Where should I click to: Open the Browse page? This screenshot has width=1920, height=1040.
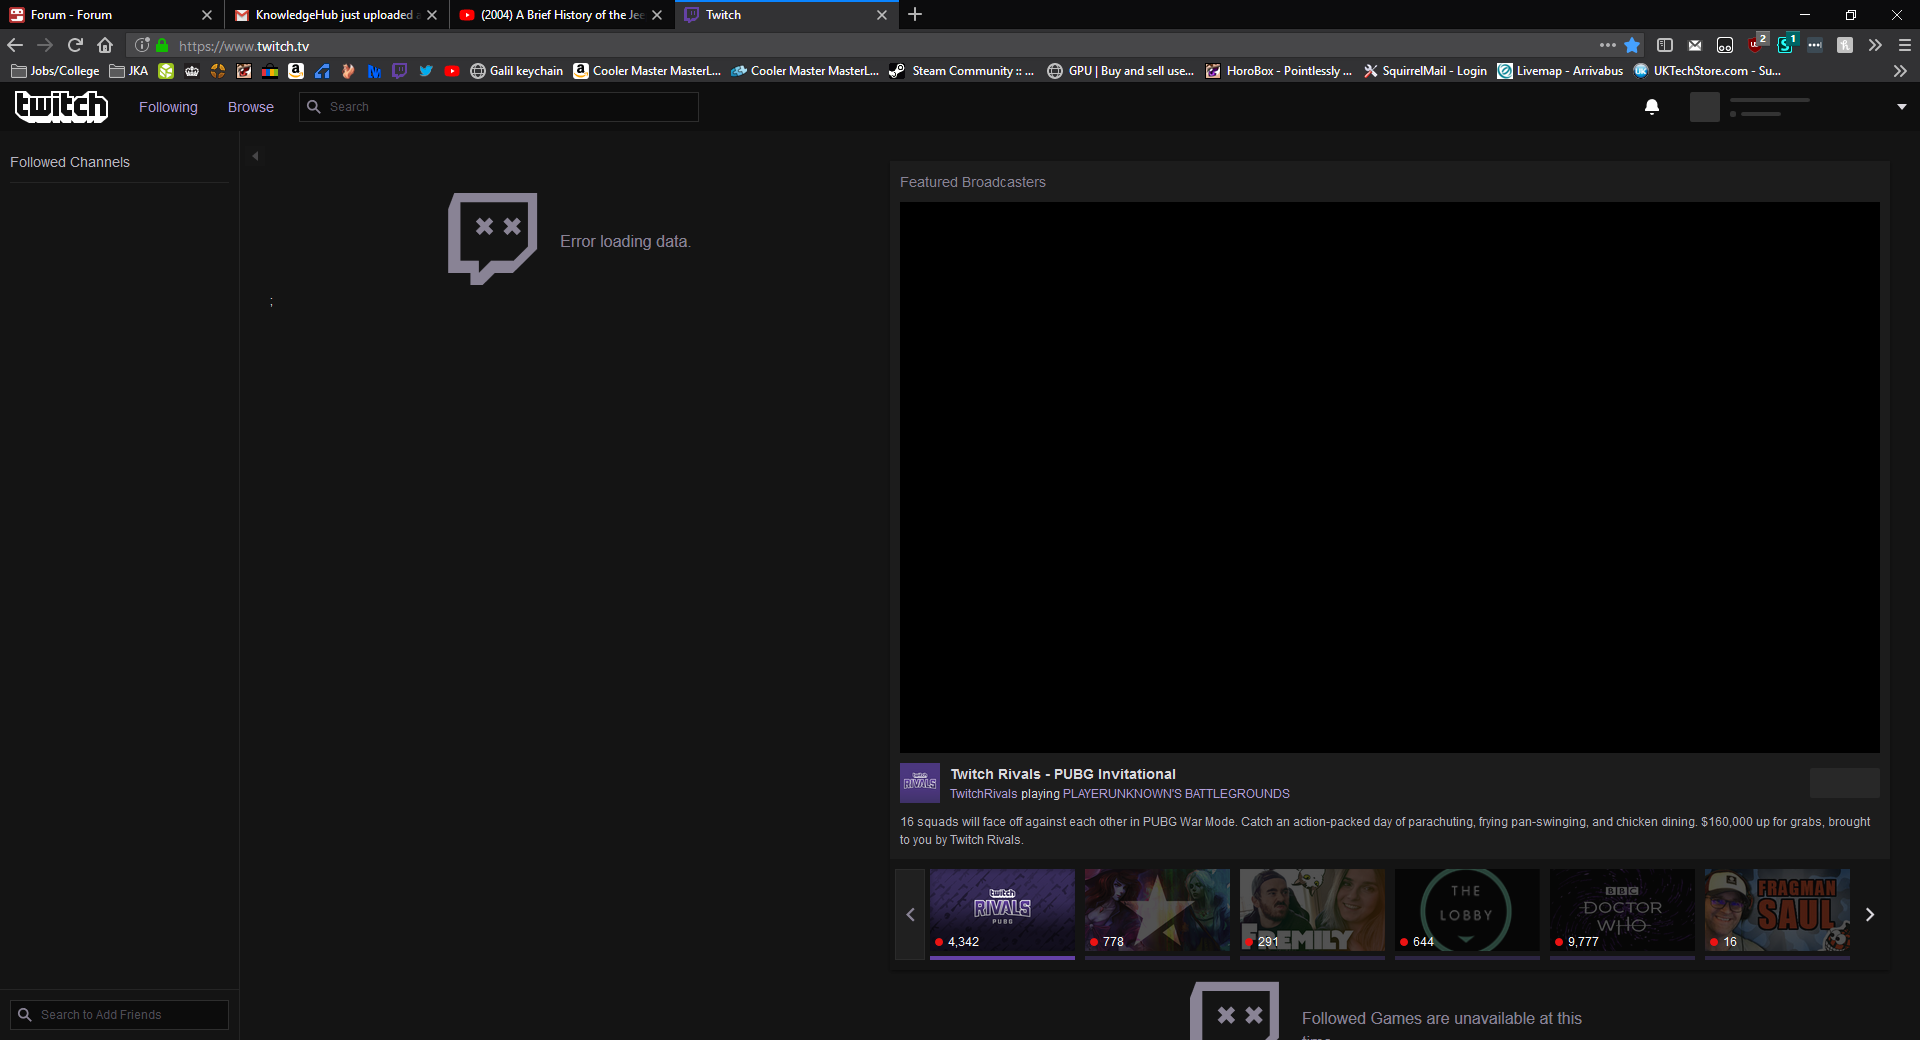(x=250, y=107)
